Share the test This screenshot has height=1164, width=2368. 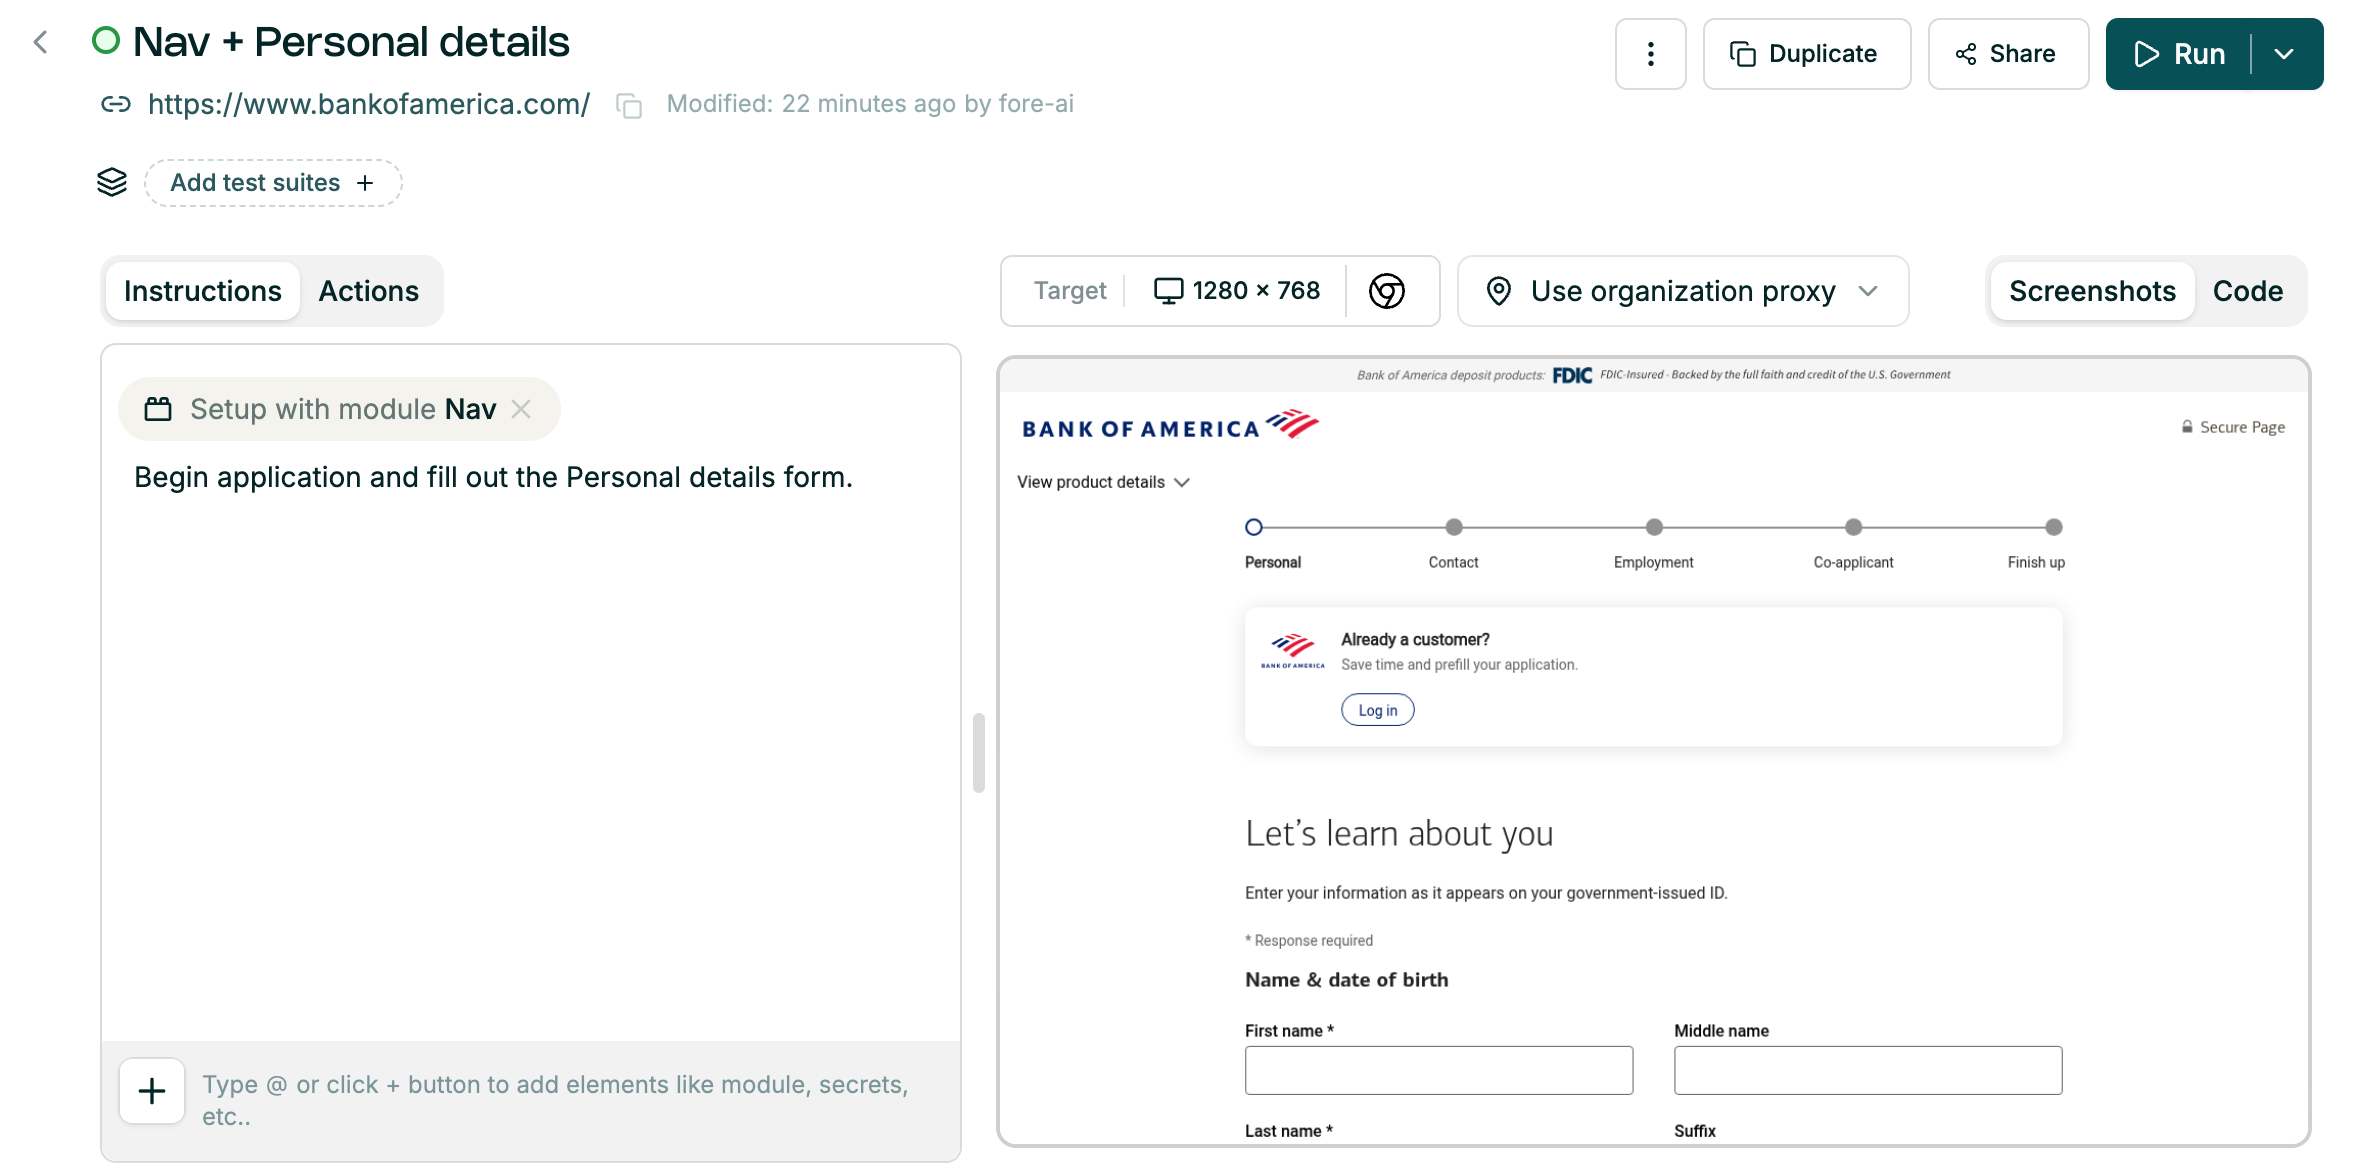pyautogui.click(x=2008, y=54)
